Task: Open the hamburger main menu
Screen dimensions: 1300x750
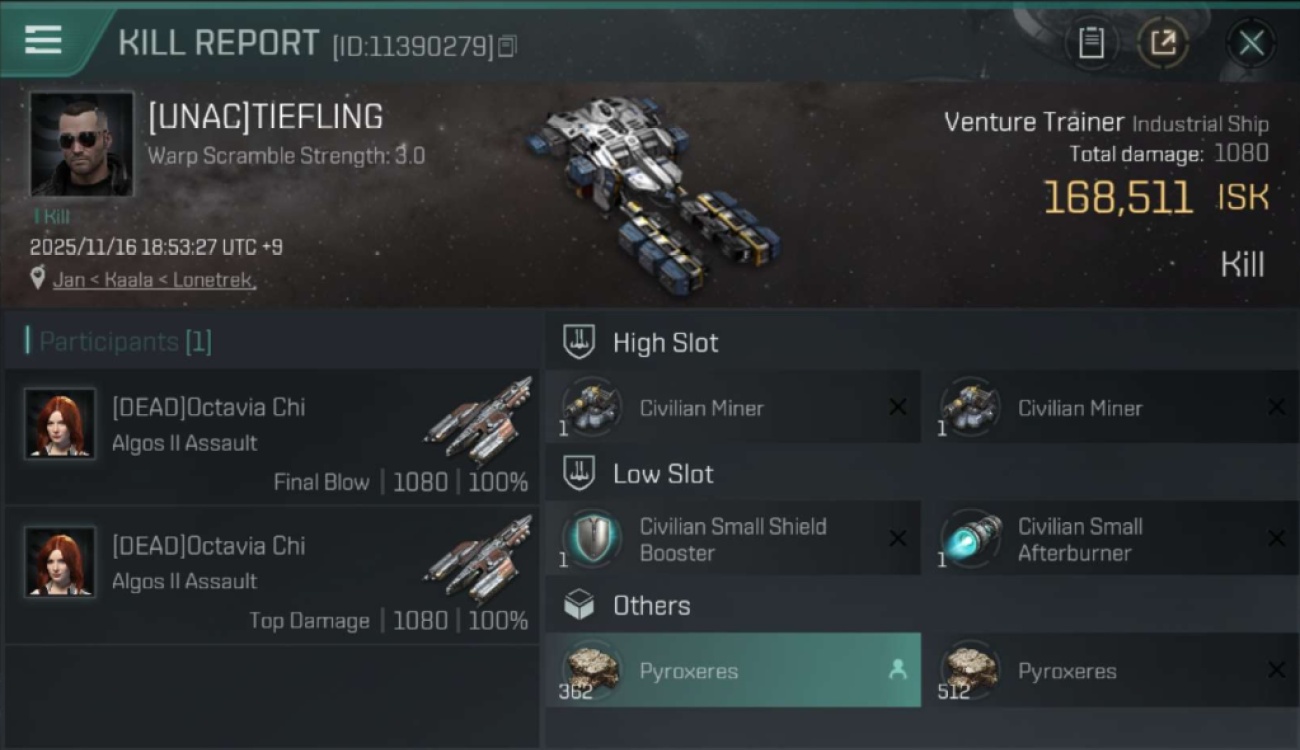Action: point(43,40)
